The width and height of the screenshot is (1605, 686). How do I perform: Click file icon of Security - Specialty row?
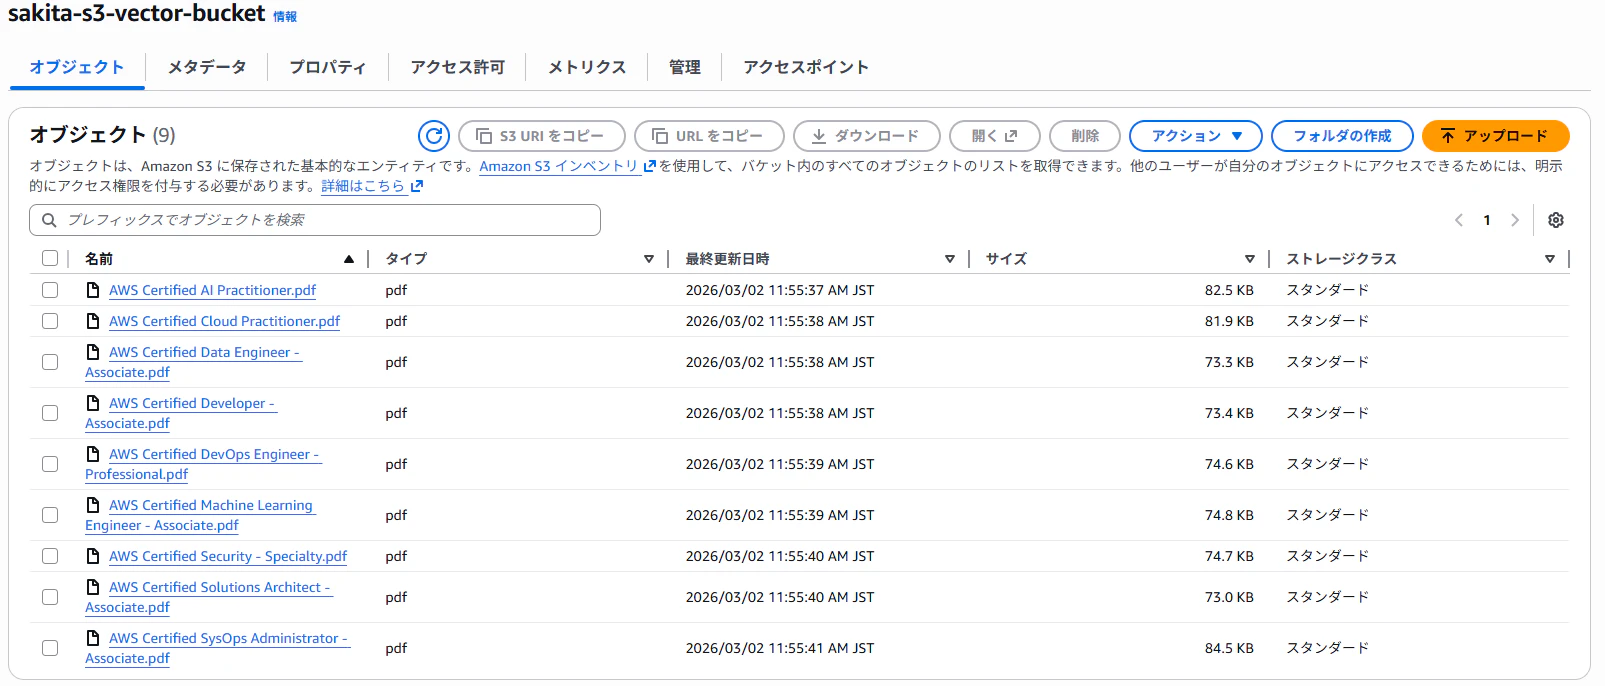[x=93, y=556]
